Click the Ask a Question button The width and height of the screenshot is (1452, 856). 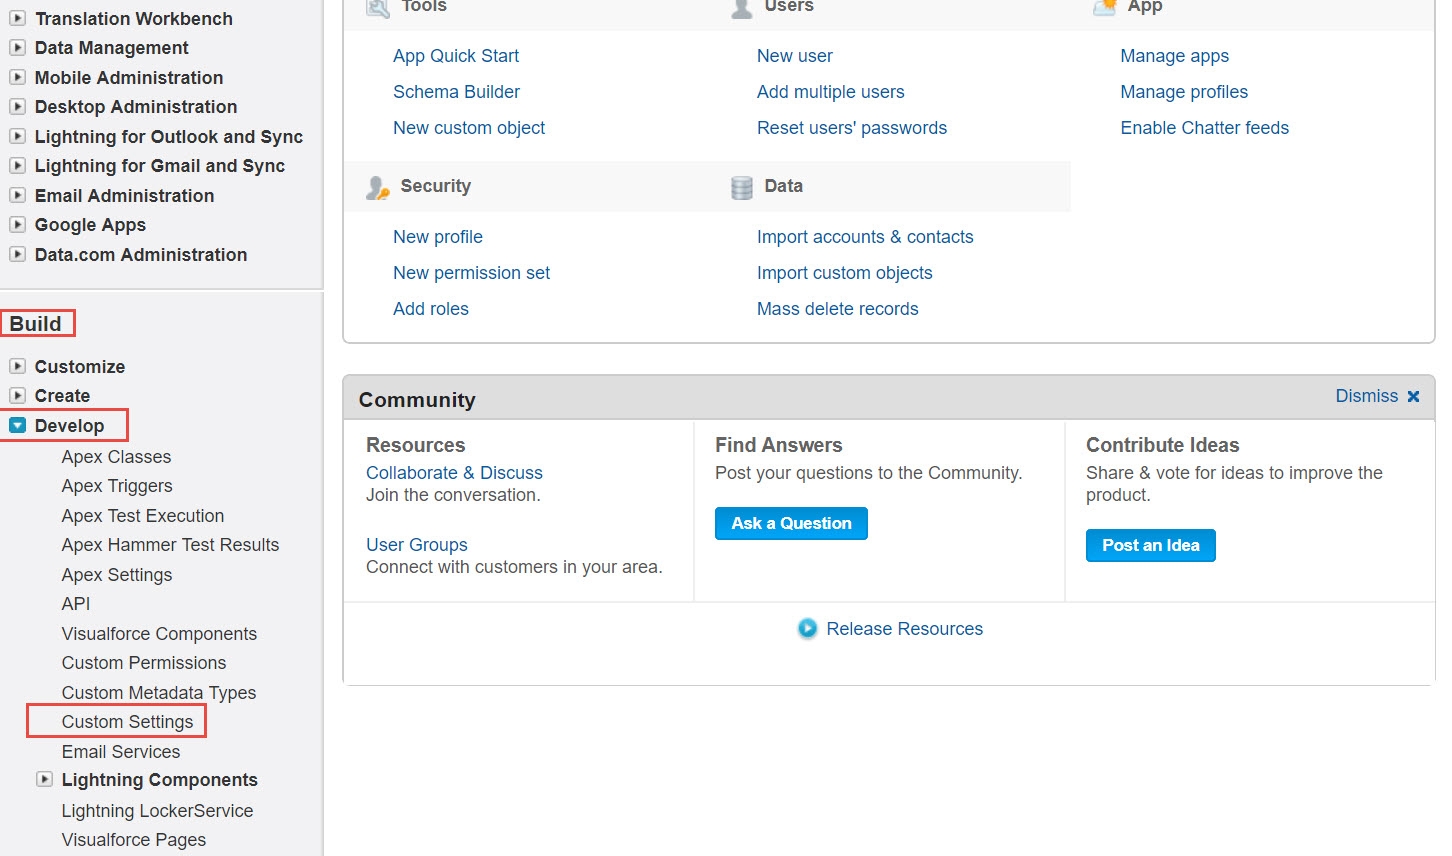791,523
